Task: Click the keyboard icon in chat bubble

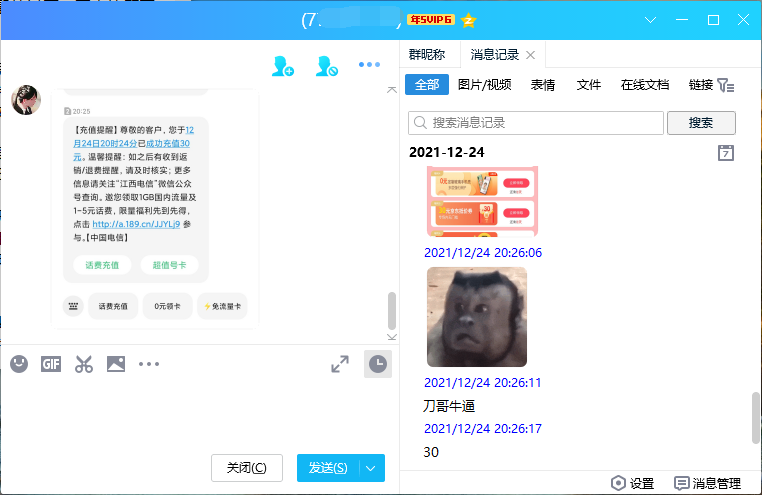Action: 73,307
